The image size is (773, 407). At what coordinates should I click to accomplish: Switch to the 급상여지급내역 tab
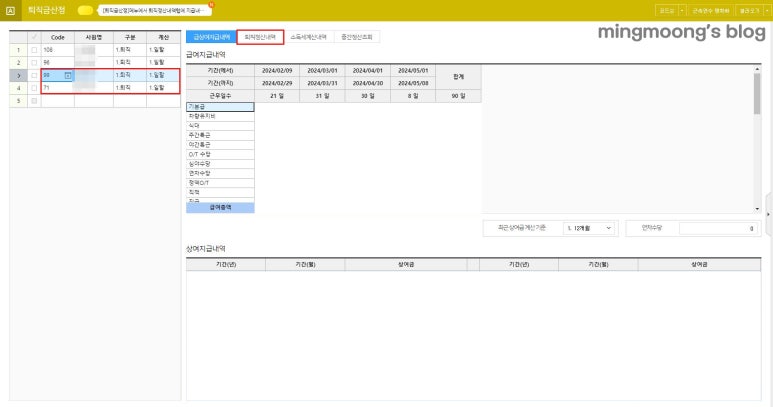coord(211,37)
